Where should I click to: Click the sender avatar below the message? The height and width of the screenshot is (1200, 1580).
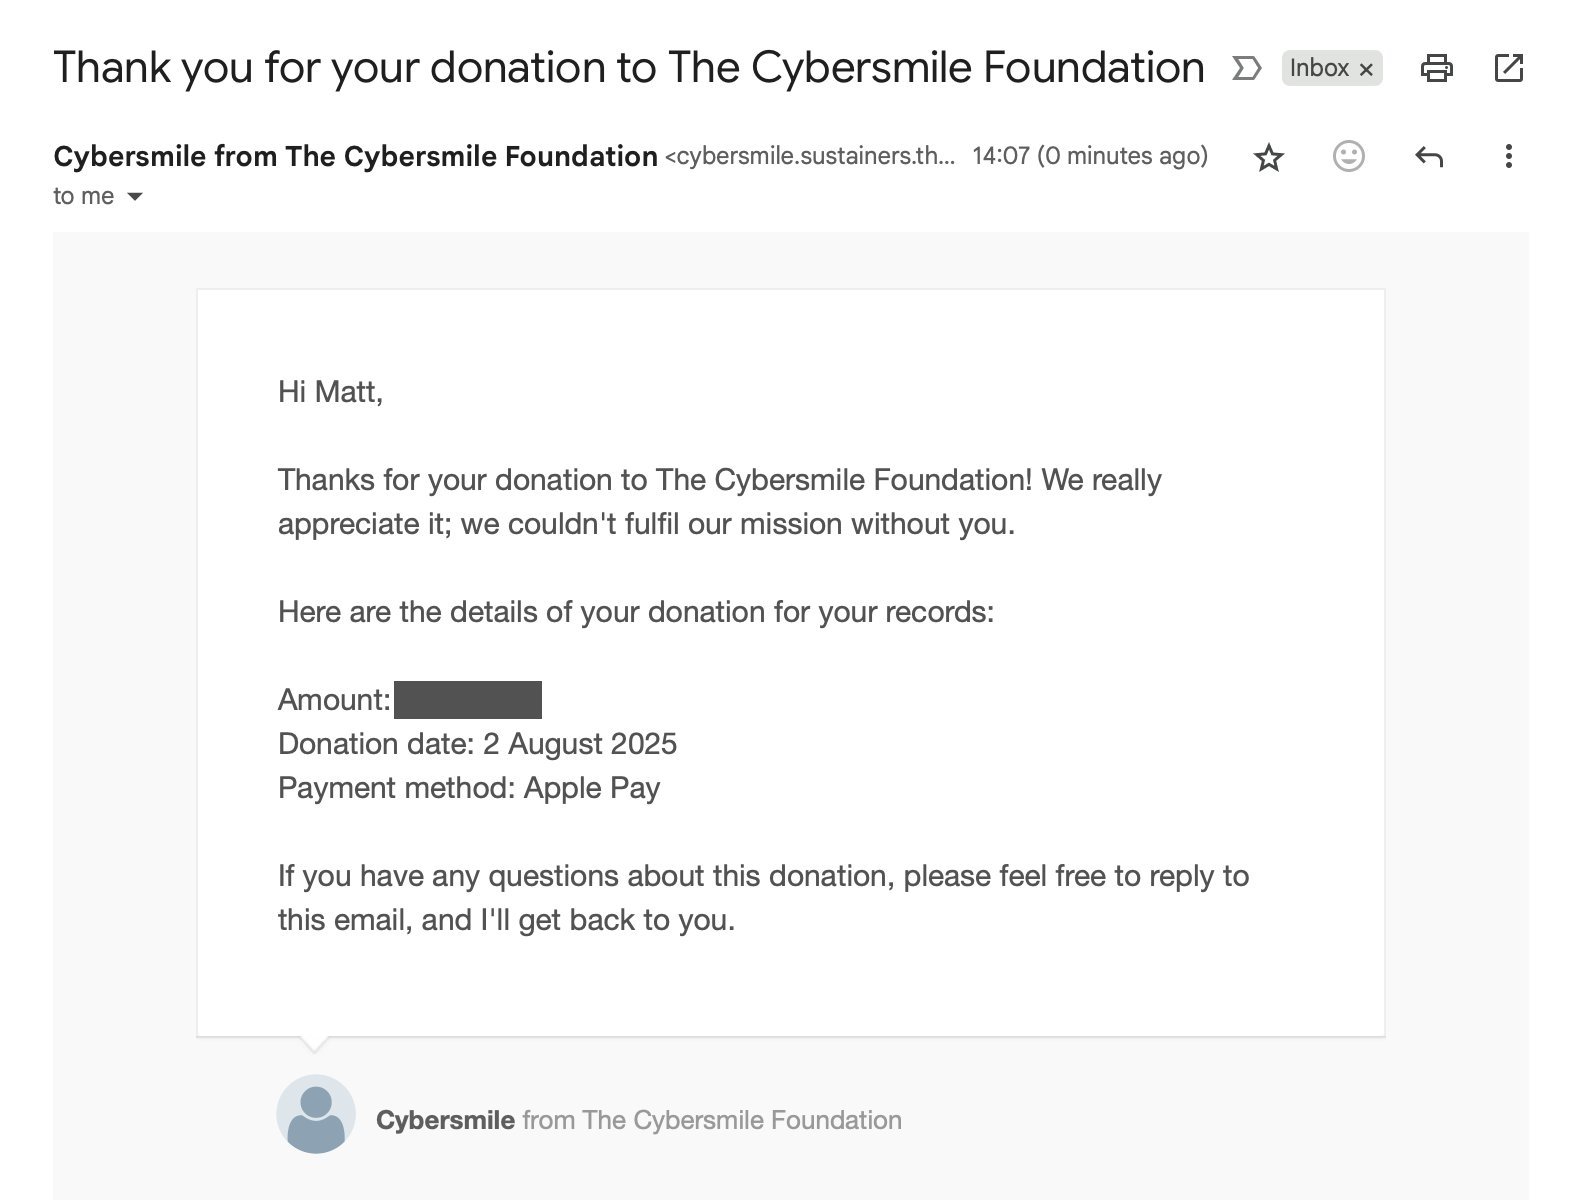(315, 1114)
